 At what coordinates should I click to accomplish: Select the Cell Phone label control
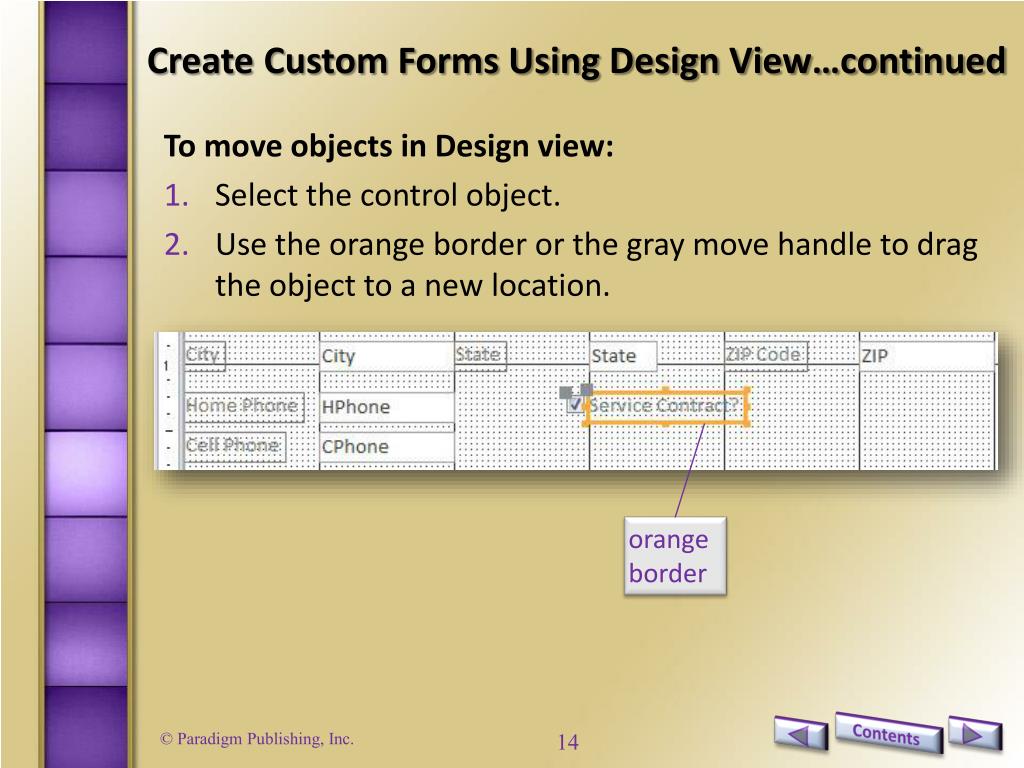click(x=235, y=447)
